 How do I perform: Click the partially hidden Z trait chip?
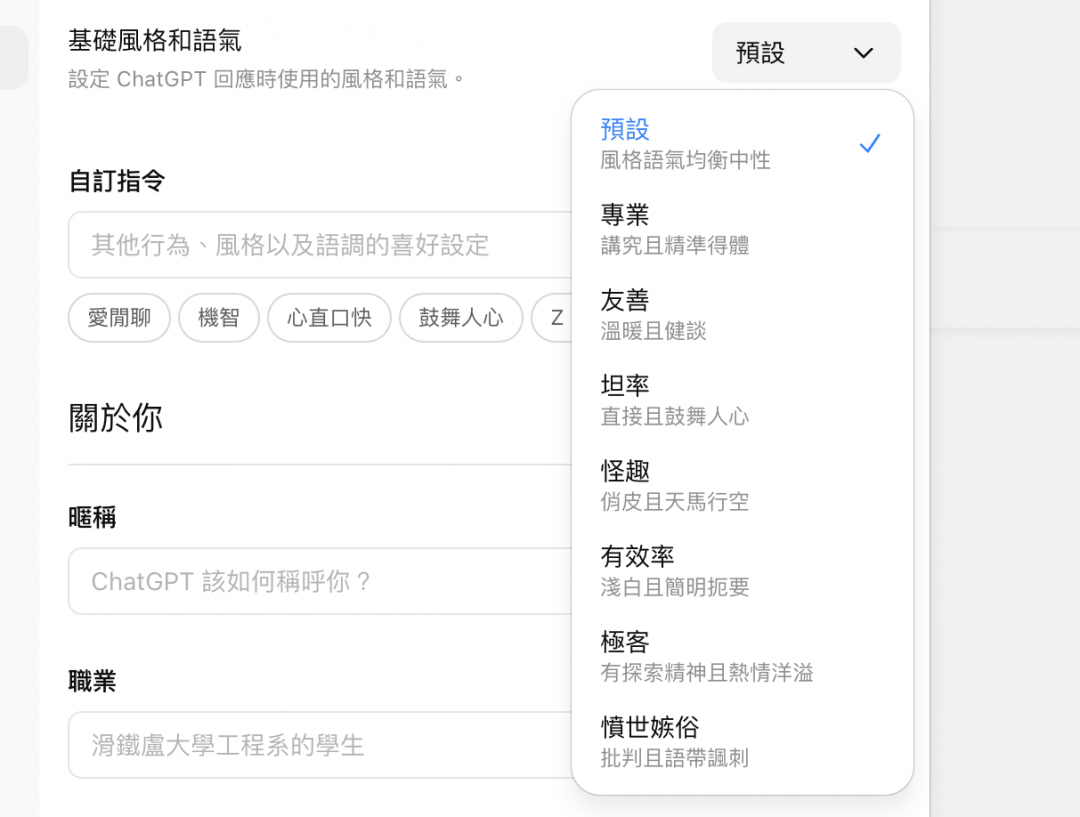557,317
